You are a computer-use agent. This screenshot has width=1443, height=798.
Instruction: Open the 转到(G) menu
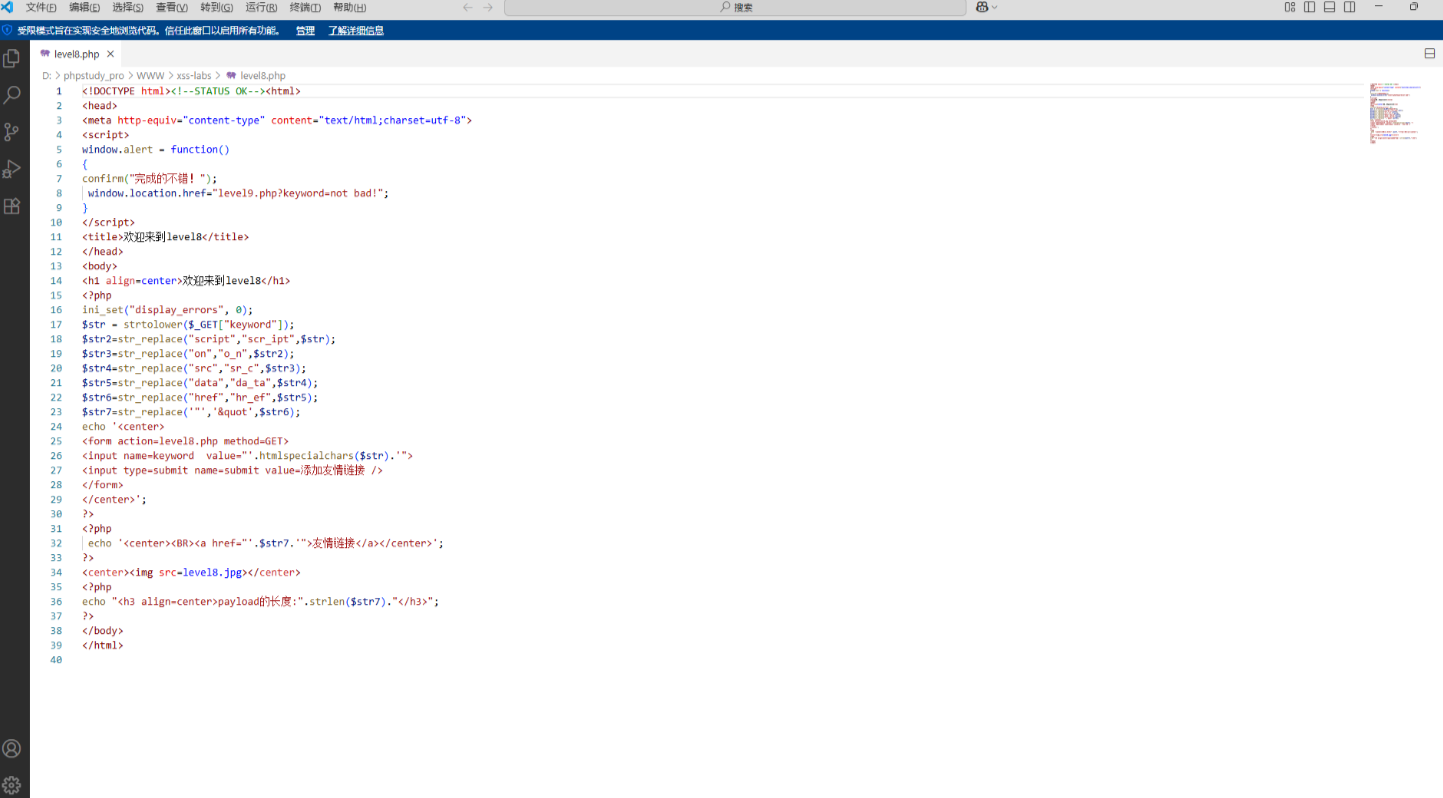216,7
